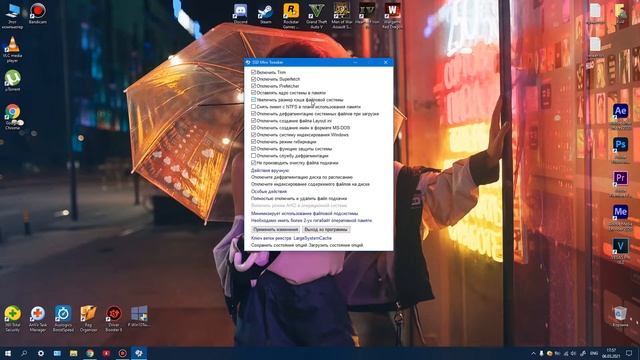
Task: Open Adobe Premiere Pro shortcut
Action: (x=620, y=184)
